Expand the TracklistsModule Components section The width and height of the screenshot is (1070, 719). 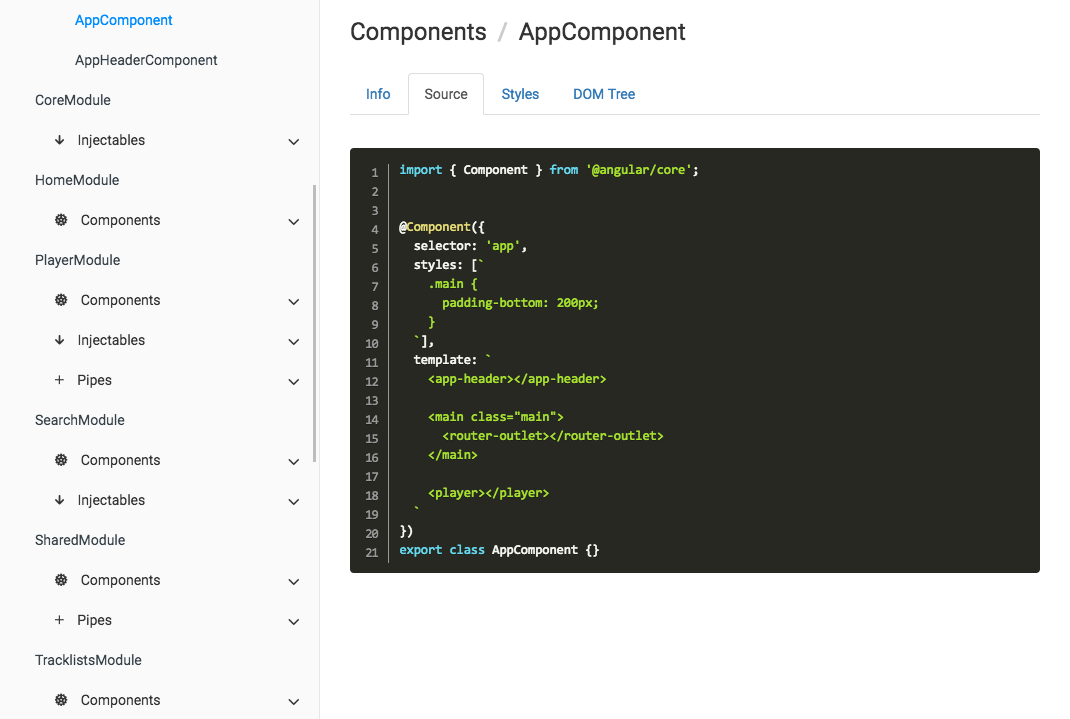(293, 701)
